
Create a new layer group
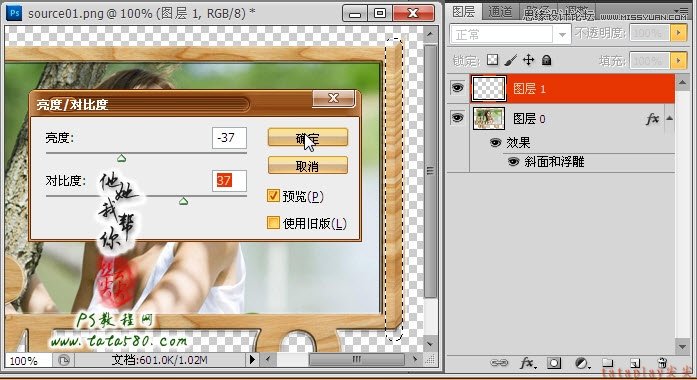[x=608, y=363]
